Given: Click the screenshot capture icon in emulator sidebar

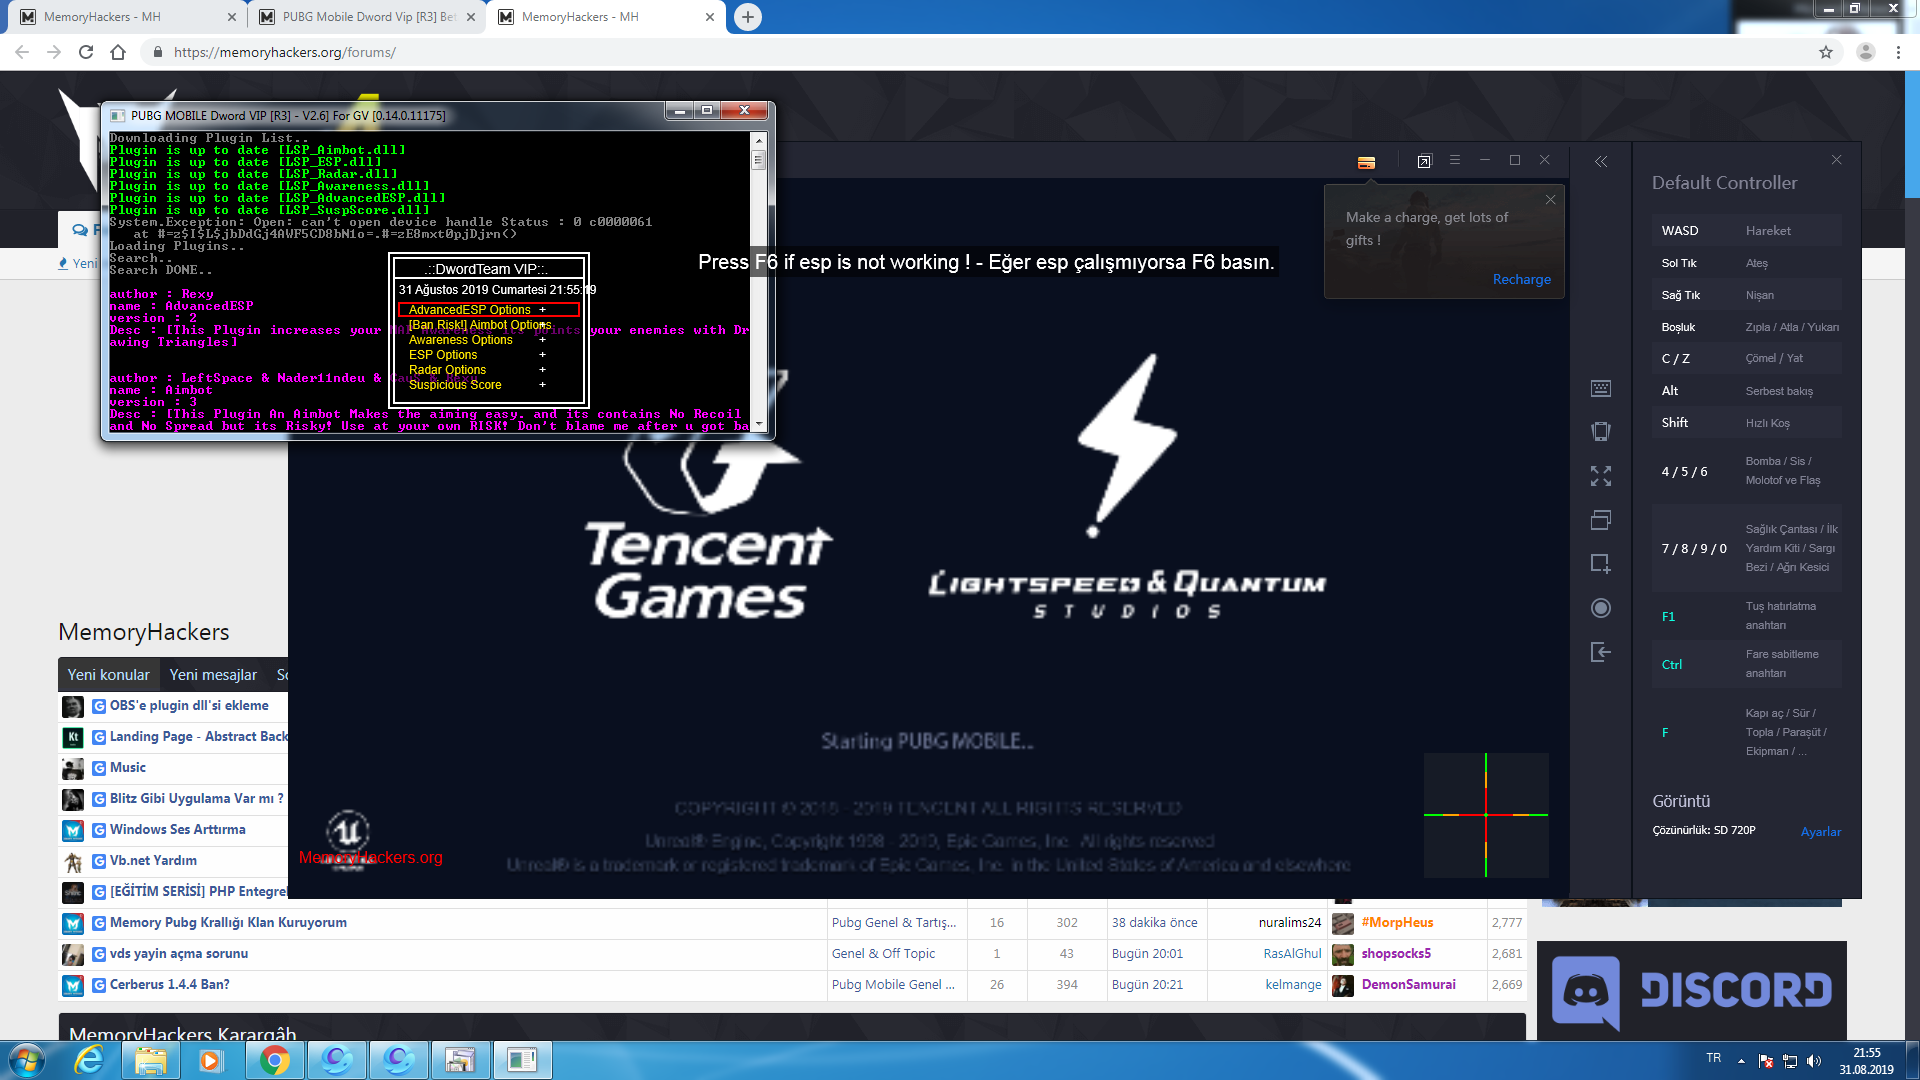Looking at the screenshot, I should pos(1601,564).
